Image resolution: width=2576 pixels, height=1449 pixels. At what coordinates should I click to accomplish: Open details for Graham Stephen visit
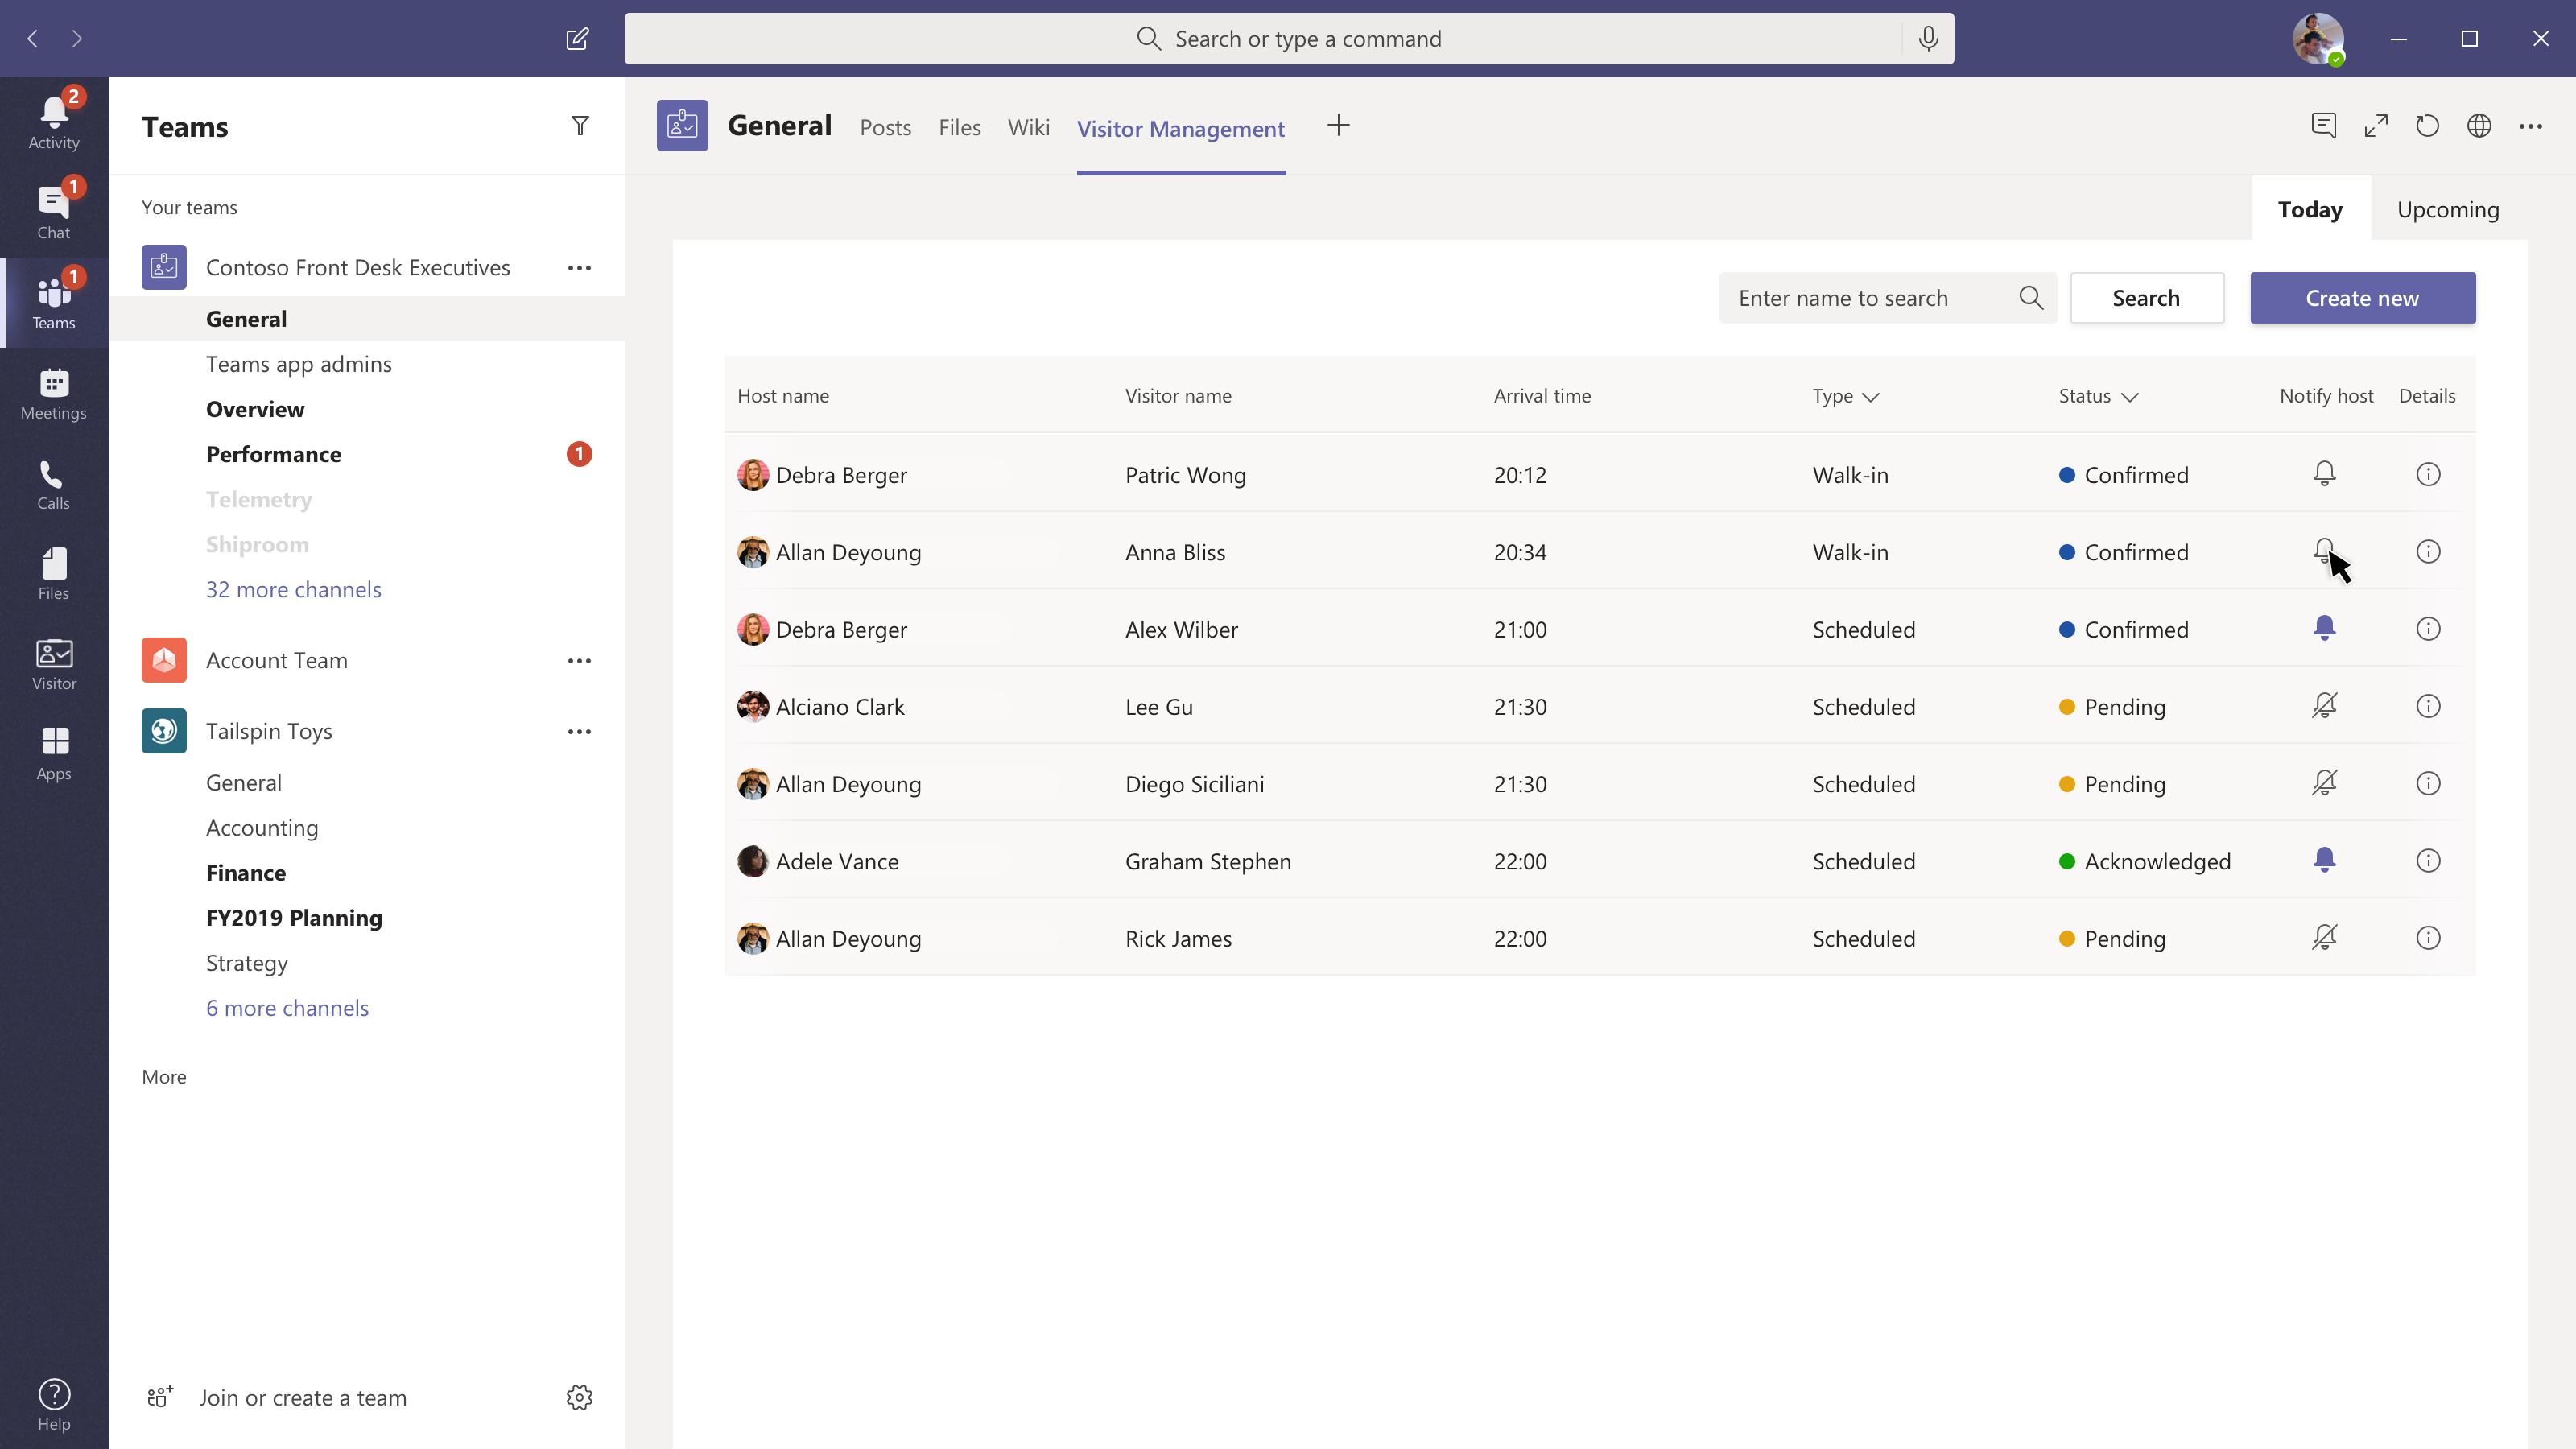point(2428,861)
